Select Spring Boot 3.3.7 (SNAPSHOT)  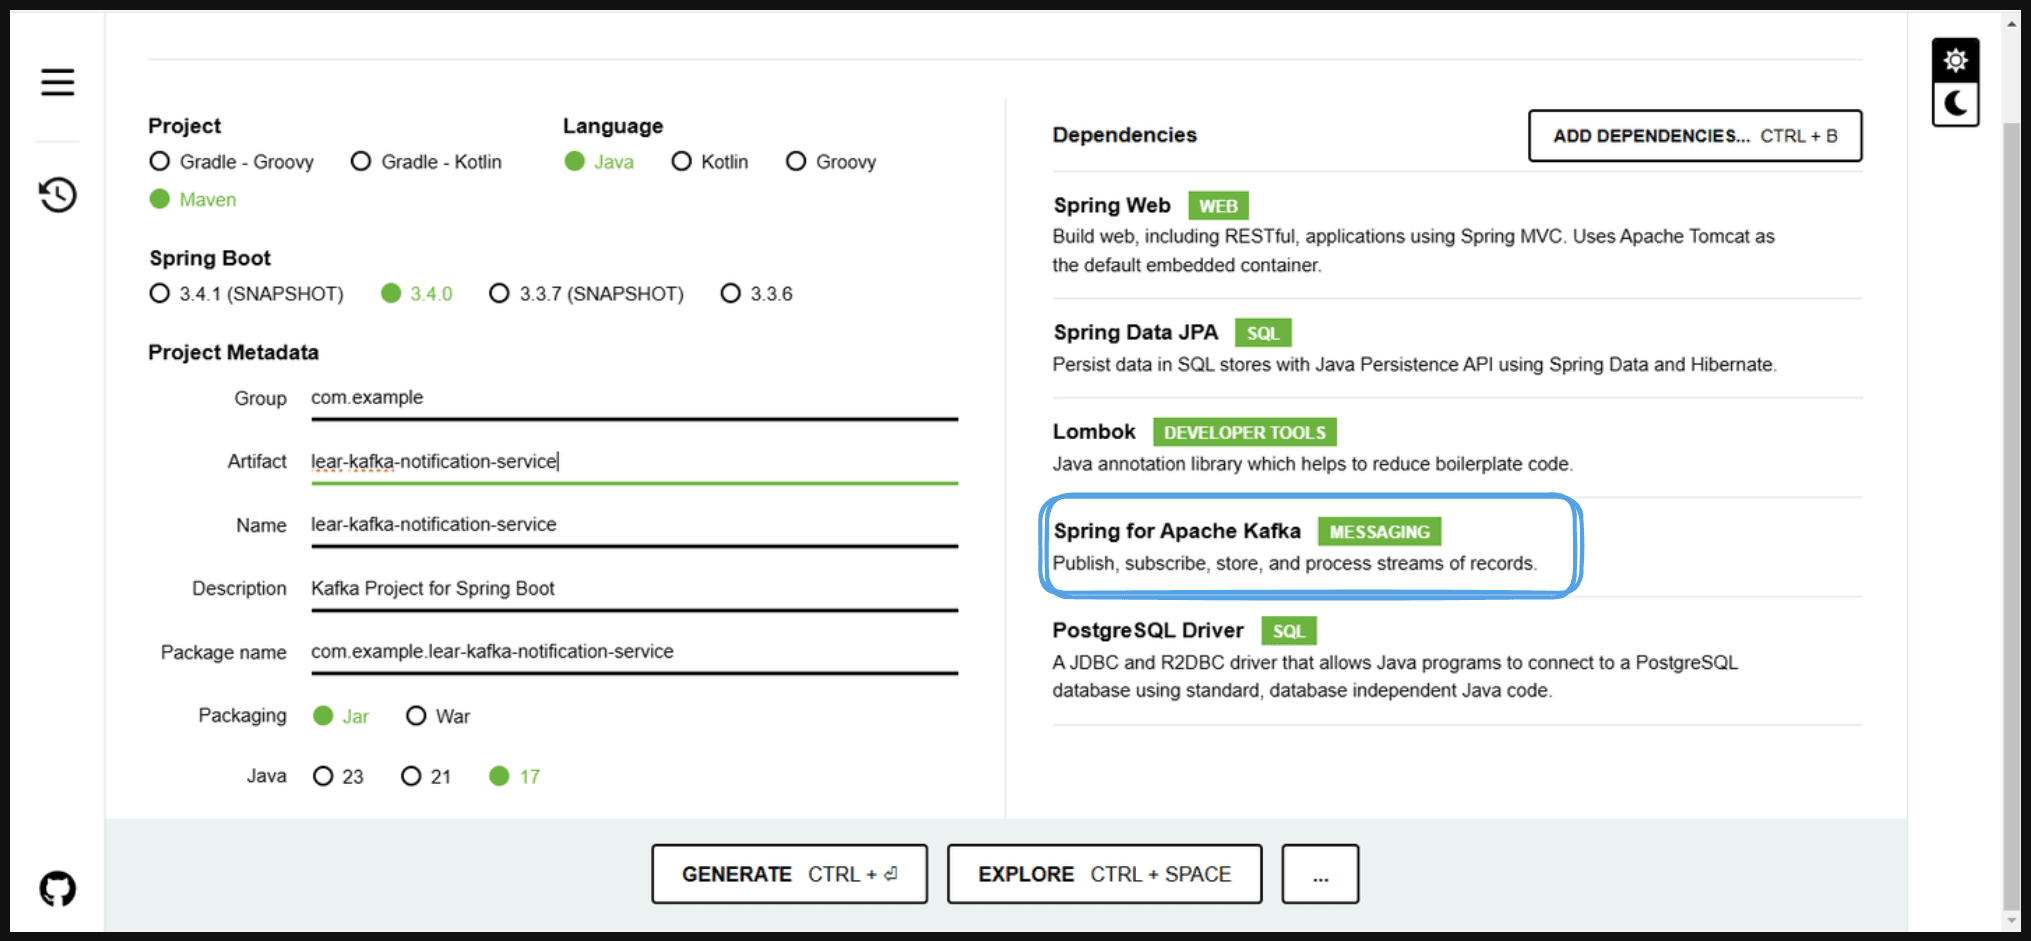click(x=587, y=294)
